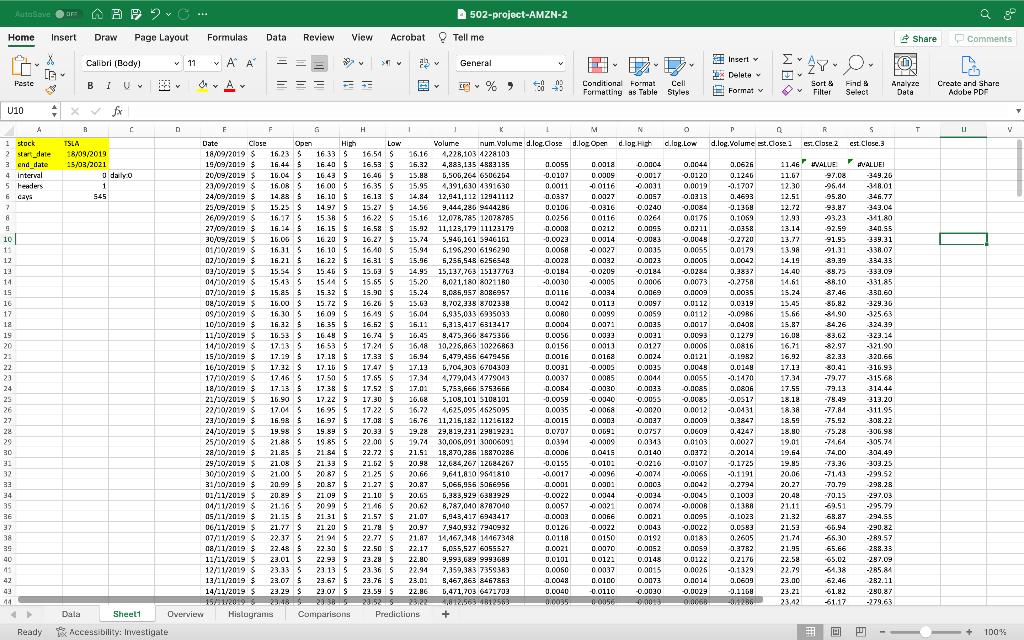
Task: Click the Undo icon
Action: (155, 14)
